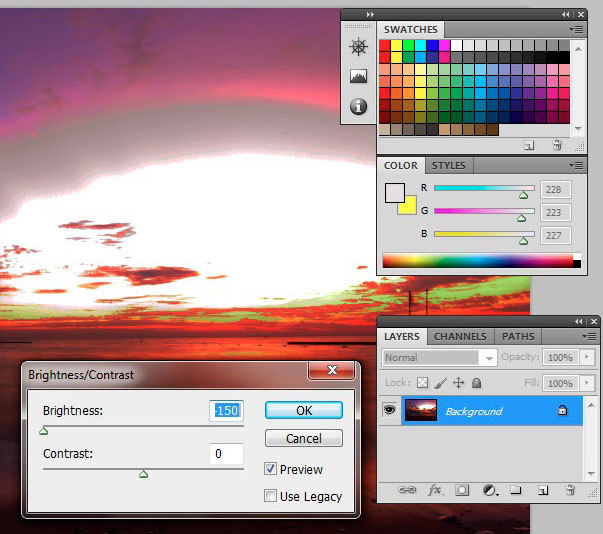Viewport: 603px width, 534px height.
Task: Open the Swatches panel options menu
Action: tap(577, 30)
